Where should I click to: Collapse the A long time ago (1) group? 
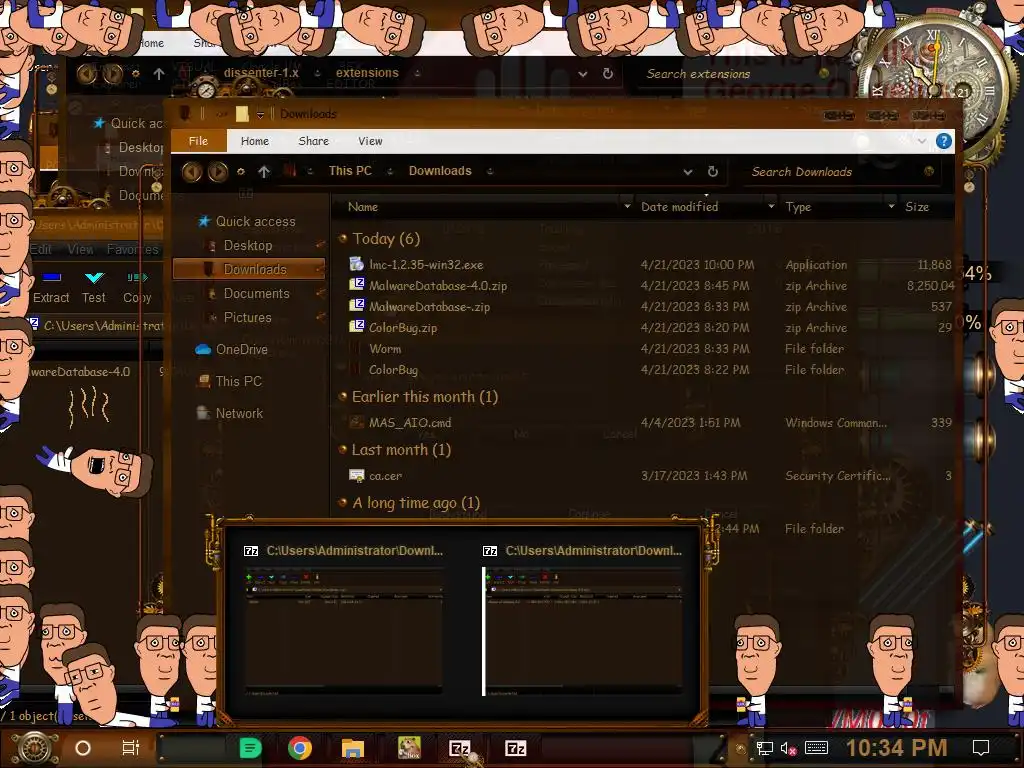click(x=342, y=502)
